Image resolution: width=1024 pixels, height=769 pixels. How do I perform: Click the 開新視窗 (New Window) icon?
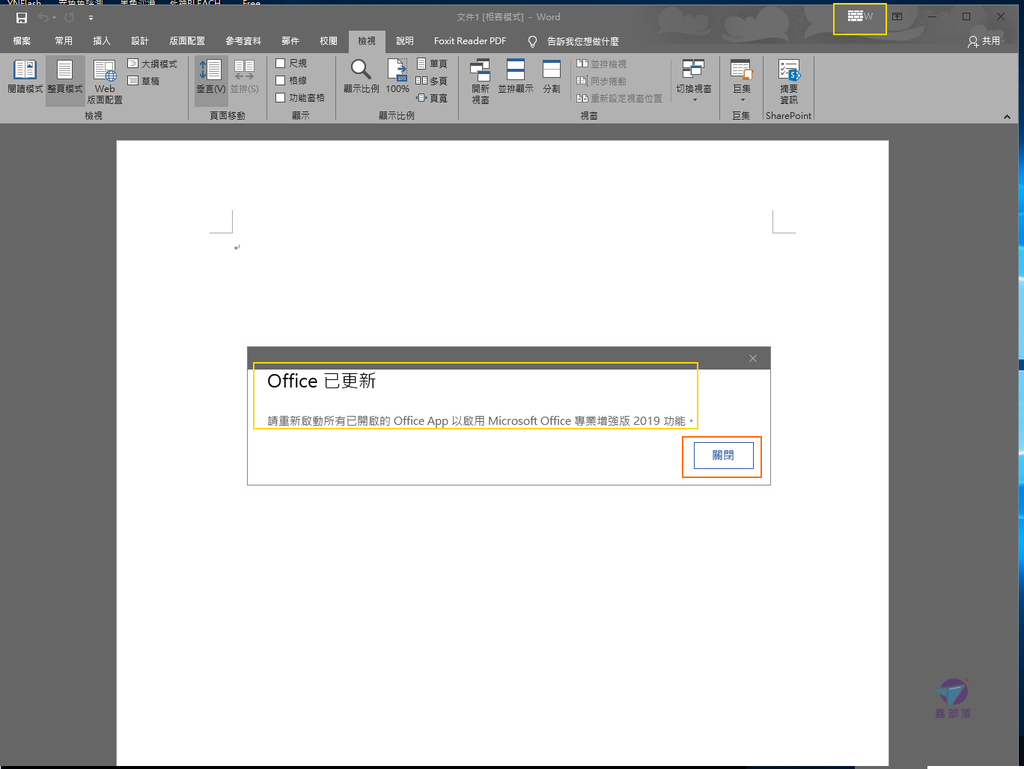[480, 70]
